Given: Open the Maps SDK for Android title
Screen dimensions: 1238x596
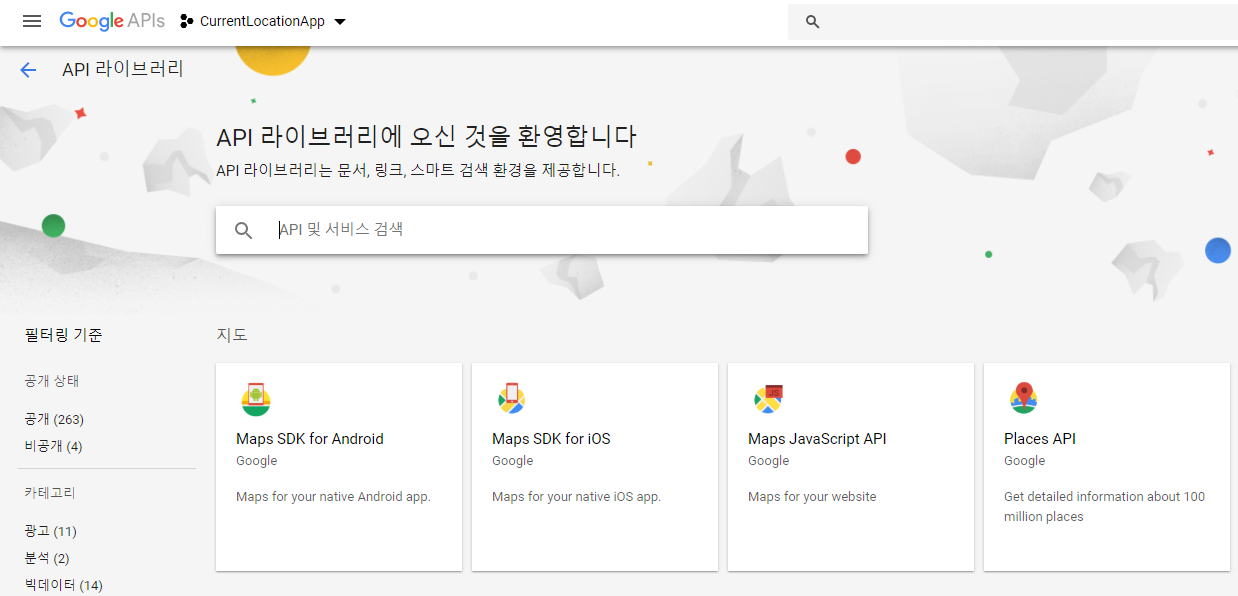Looking at the screenshot, I should coord(310,439).
